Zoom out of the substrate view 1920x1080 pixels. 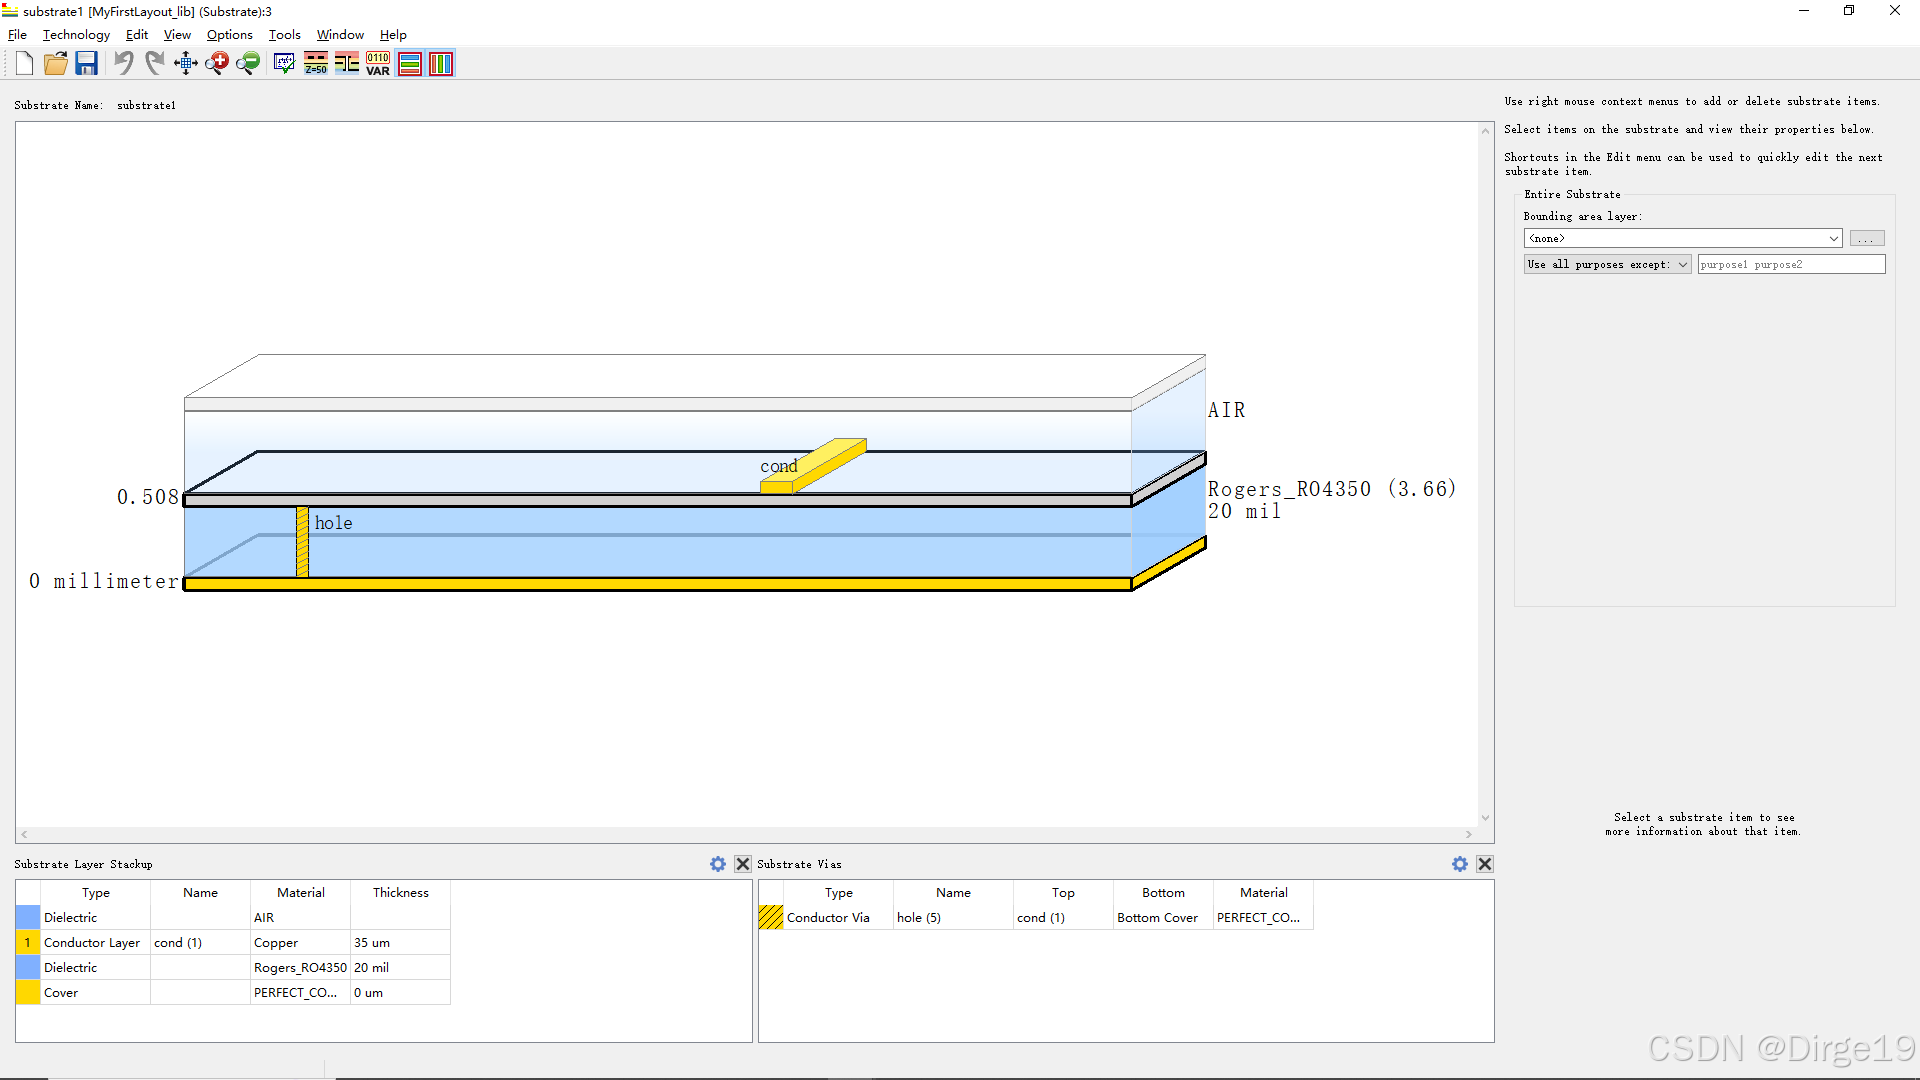click(248, 63)
